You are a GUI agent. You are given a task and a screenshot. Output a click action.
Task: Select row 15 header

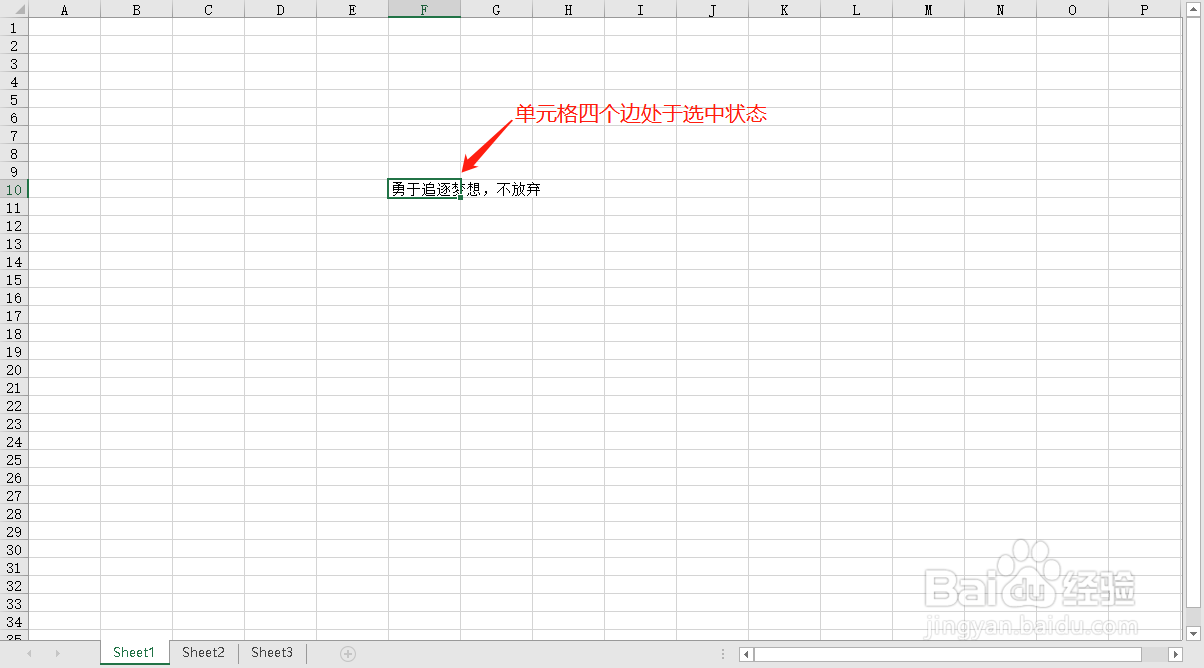click(x=14, y=279)
